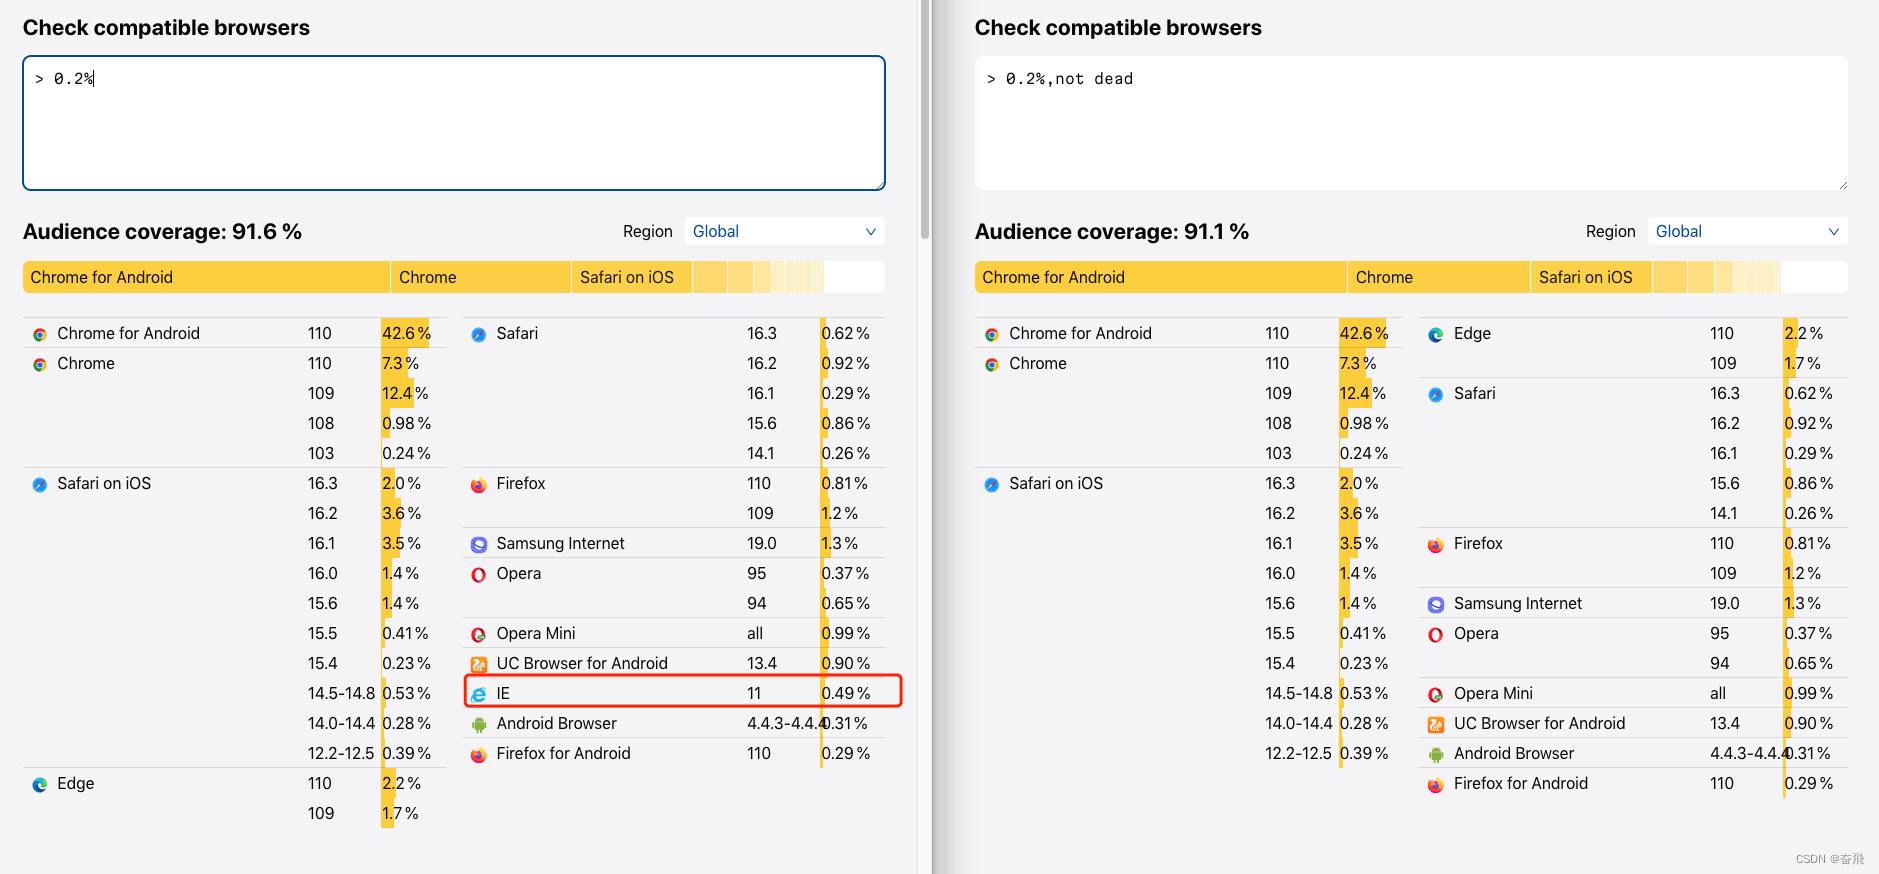1879x874 pixels.
Task: Click Android Browser icon in left panel
Action: (x=479, y=725)
